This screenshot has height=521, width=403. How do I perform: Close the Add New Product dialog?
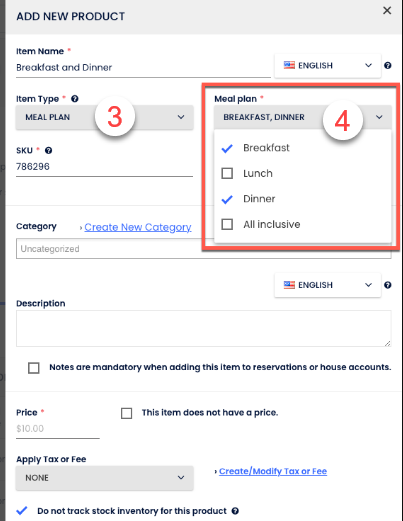point(387,10)
